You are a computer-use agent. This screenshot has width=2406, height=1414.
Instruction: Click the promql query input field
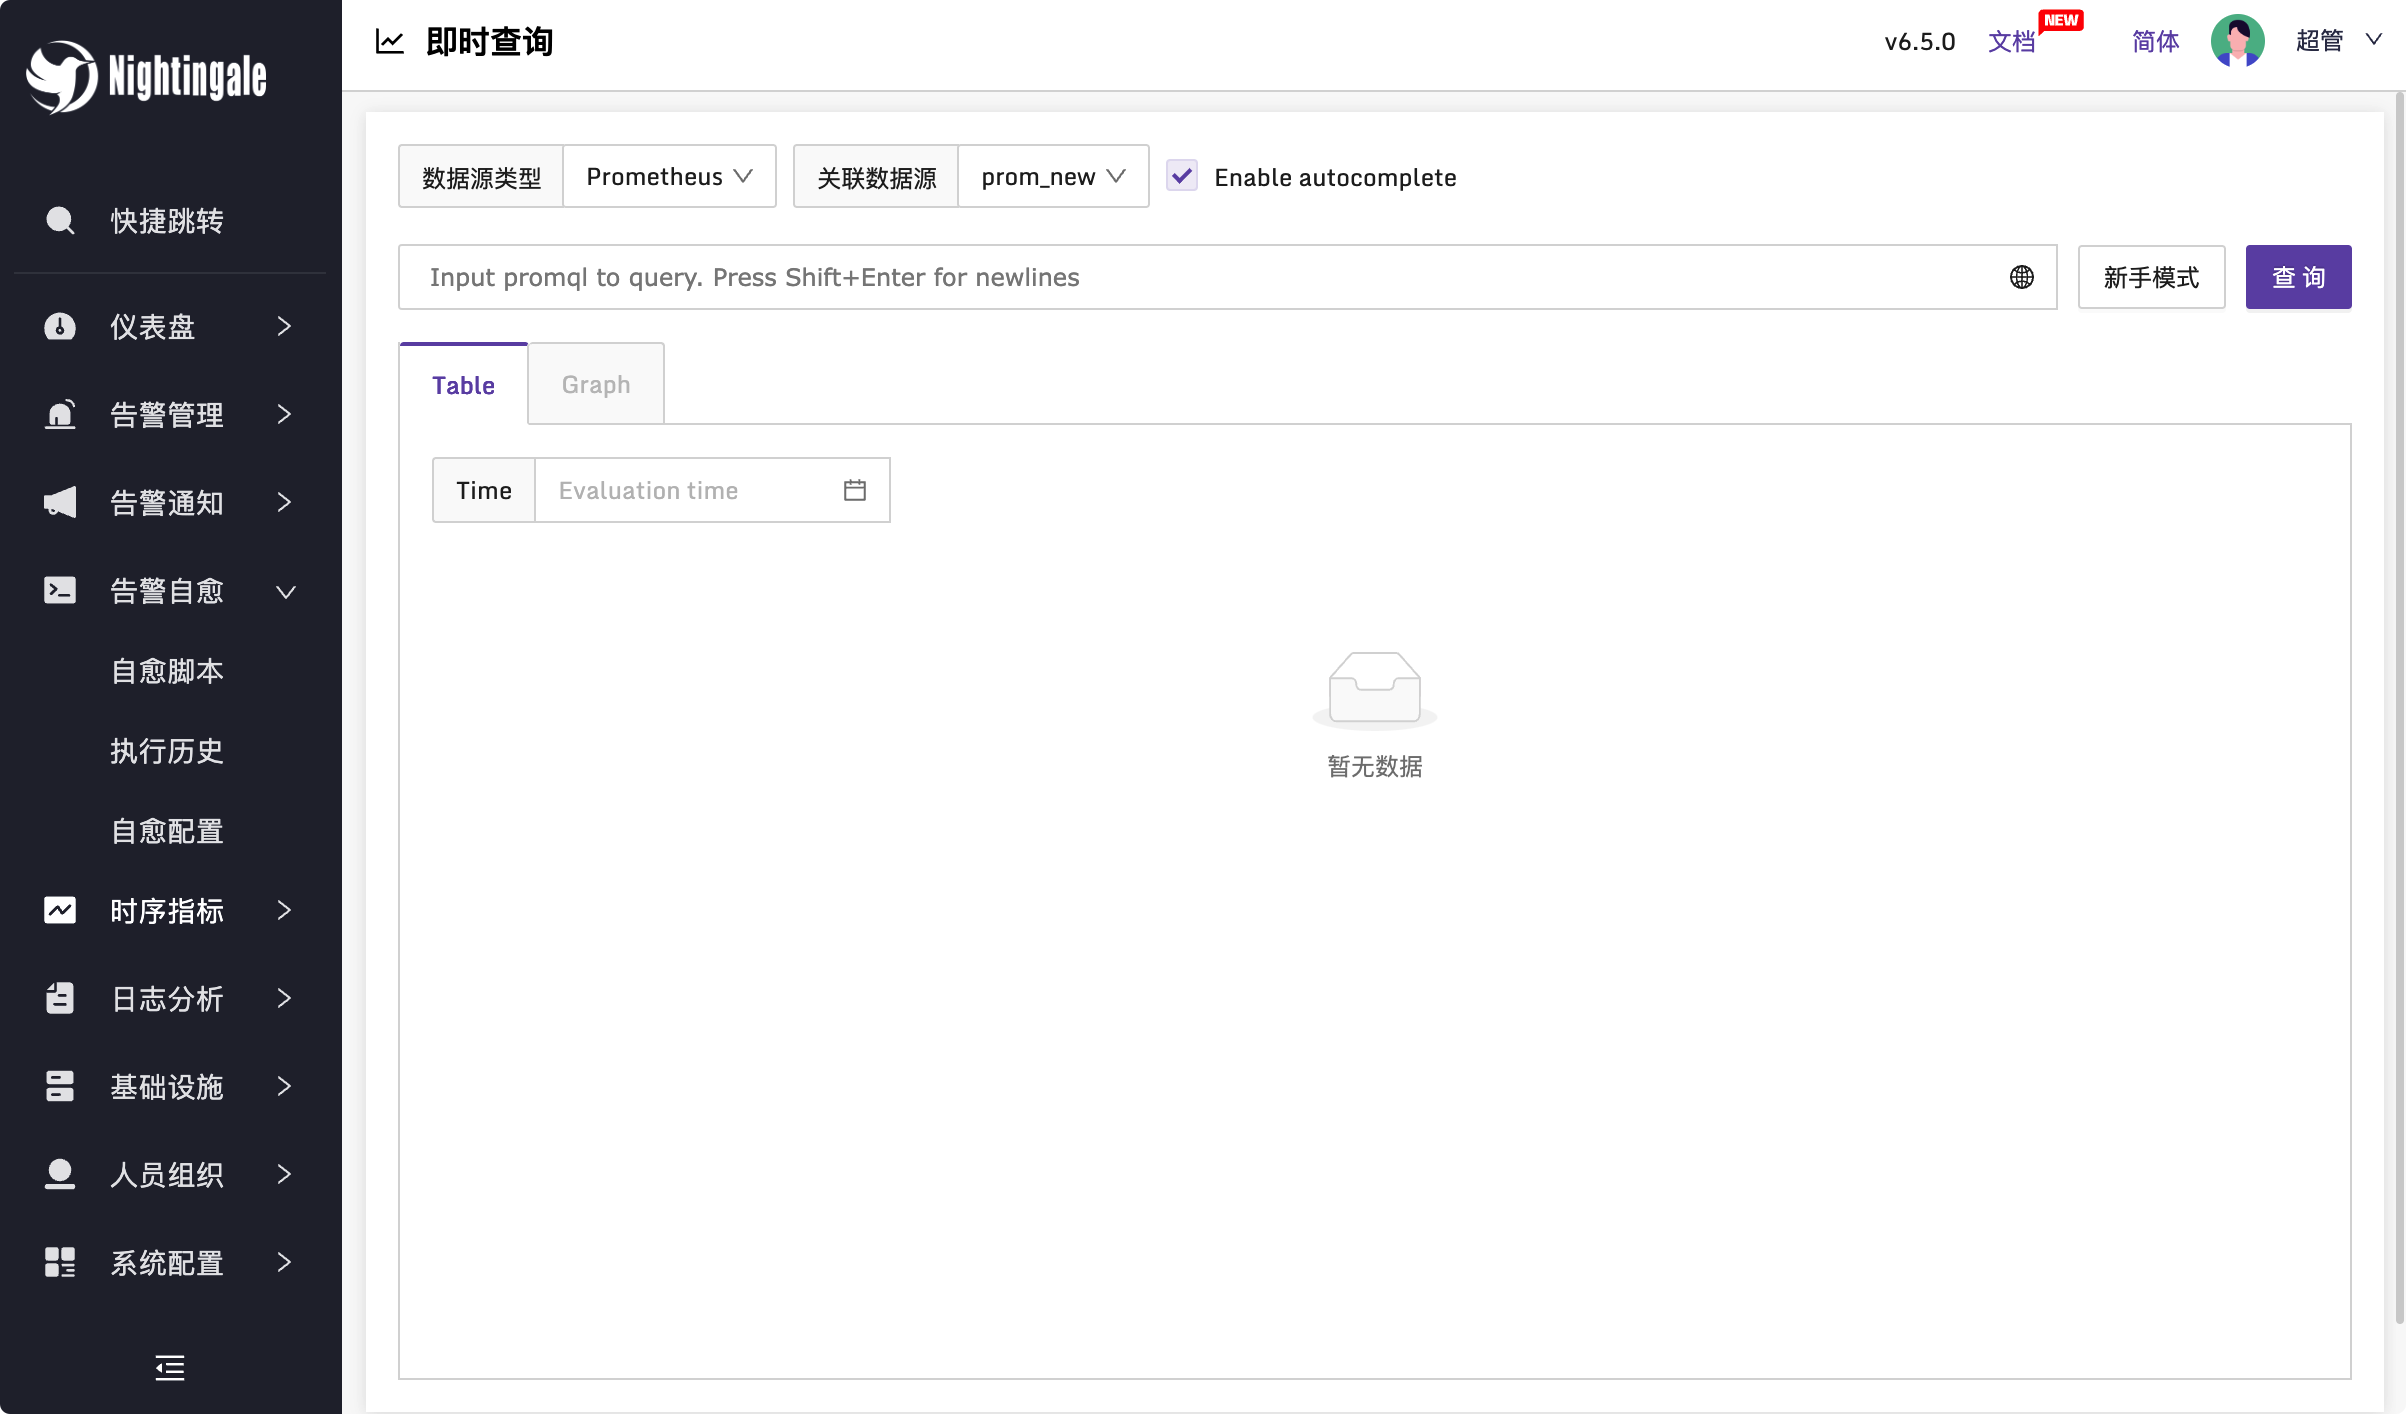[1200, 277]
